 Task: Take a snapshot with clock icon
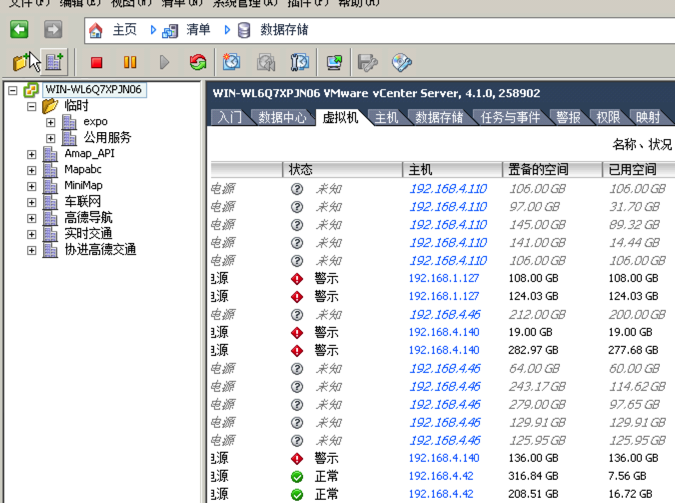232,62
